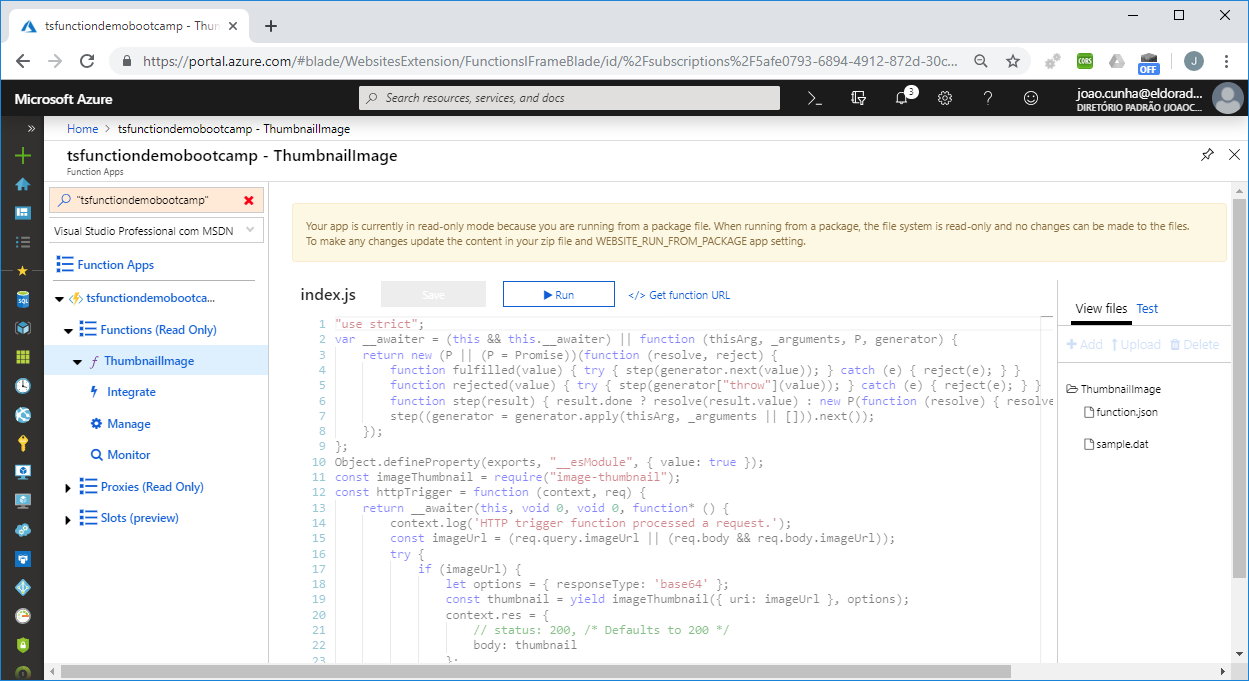This screenshot has width=1249, height=681.
Task: Collapse the tsfunctiondemobootca... app node
Action: (60, 298)
